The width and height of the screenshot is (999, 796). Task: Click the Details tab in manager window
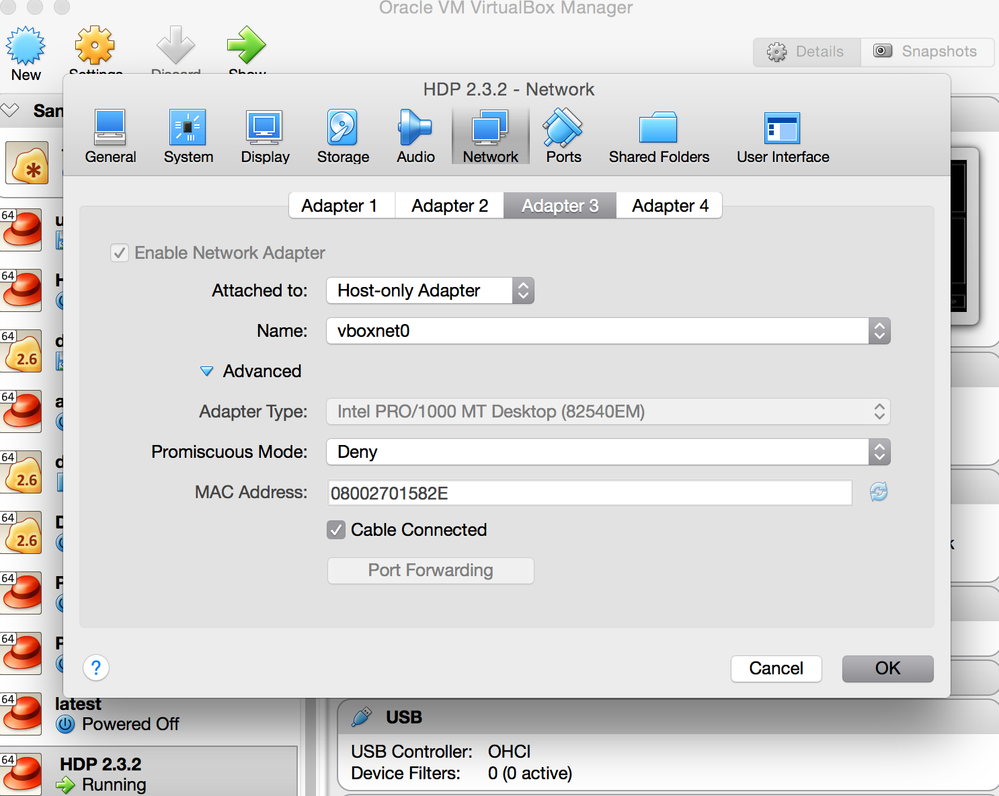point(807,52)
